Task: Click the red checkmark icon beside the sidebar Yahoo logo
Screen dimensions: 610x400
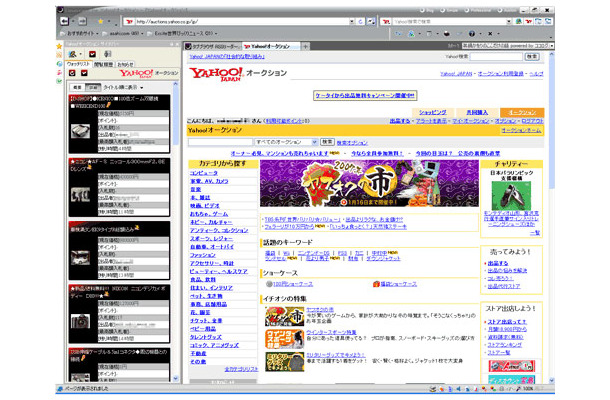Action: click(x=84, y=73)
